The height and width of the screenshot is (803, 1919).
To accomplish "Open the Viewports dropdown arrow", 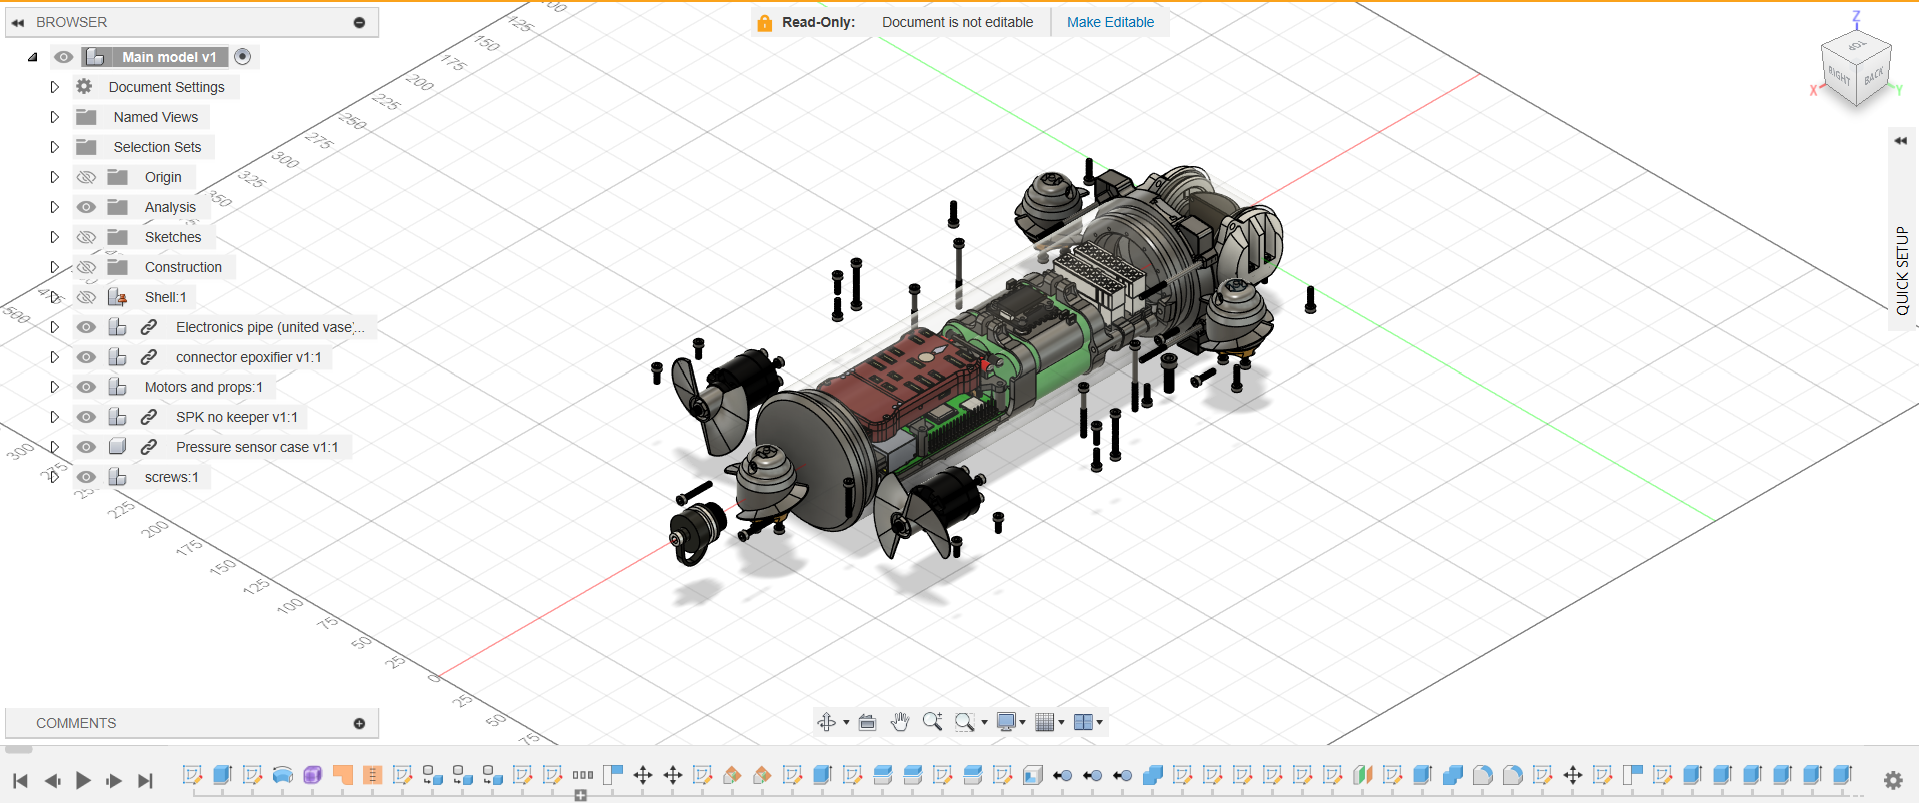I will [1099, 722].
